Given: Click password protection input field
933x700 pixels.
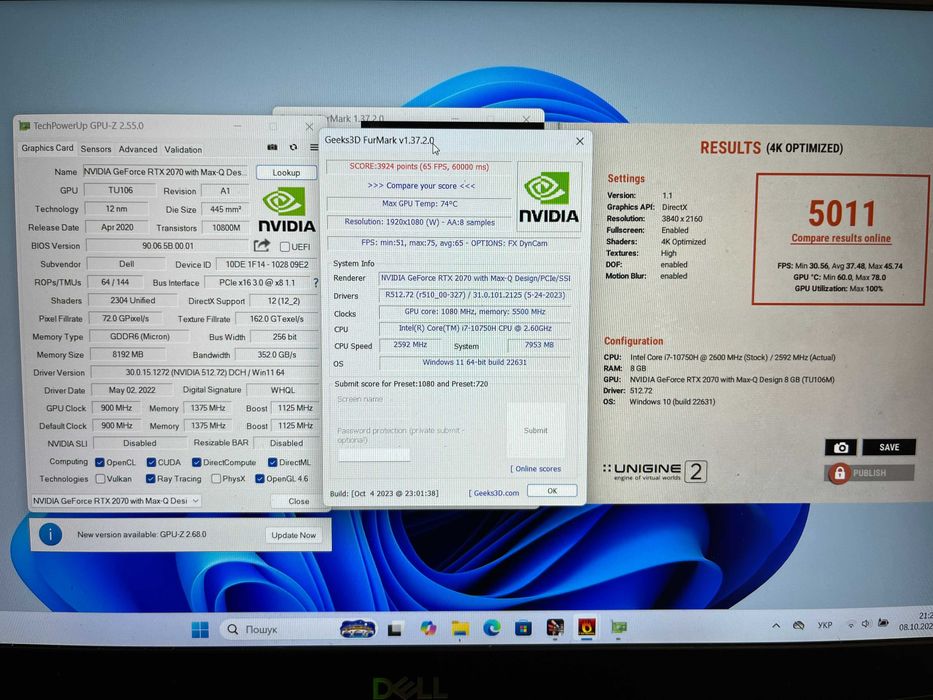Looking at the screenshot, I should (x=374, y=455).
